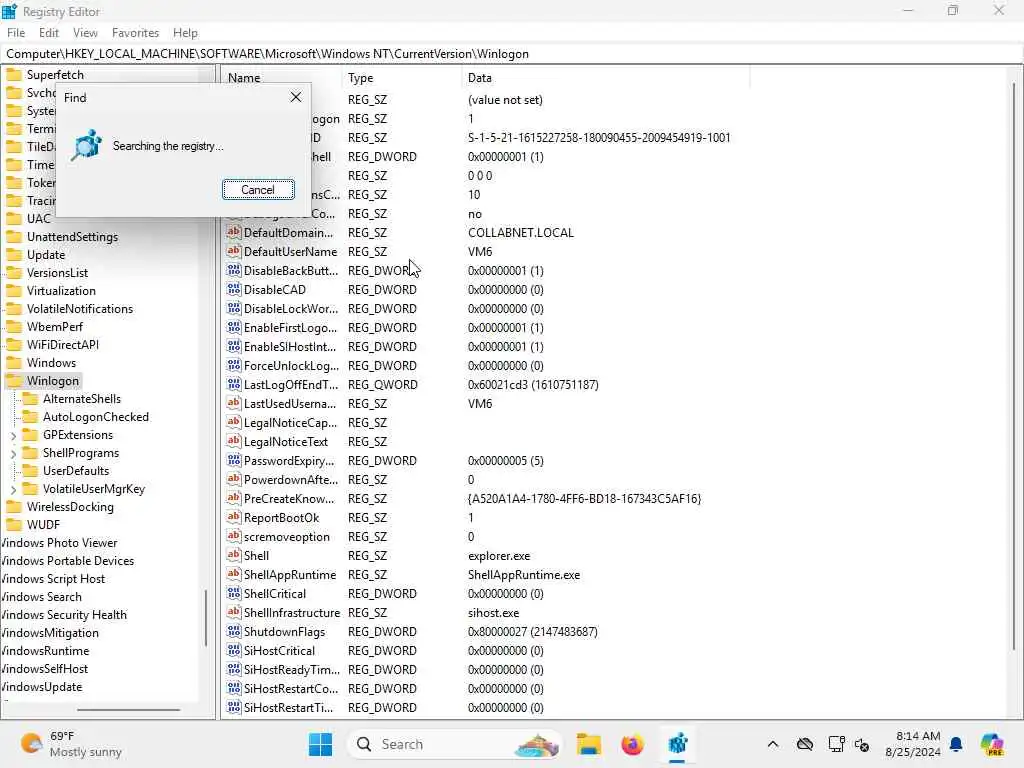The width and height of the screenshot is (1024, 768).
Task: Click the DefaultUserName string value icon
Action: coord(234,251)
